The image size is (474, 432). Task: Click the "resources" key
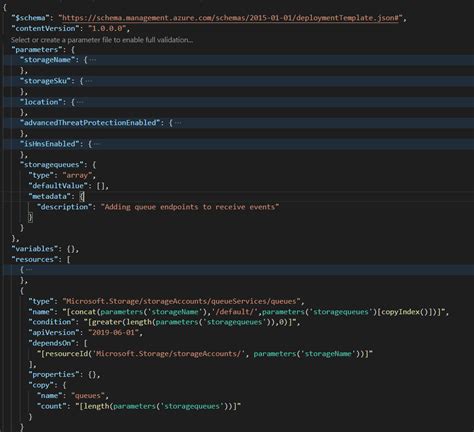tap(35, 259)
